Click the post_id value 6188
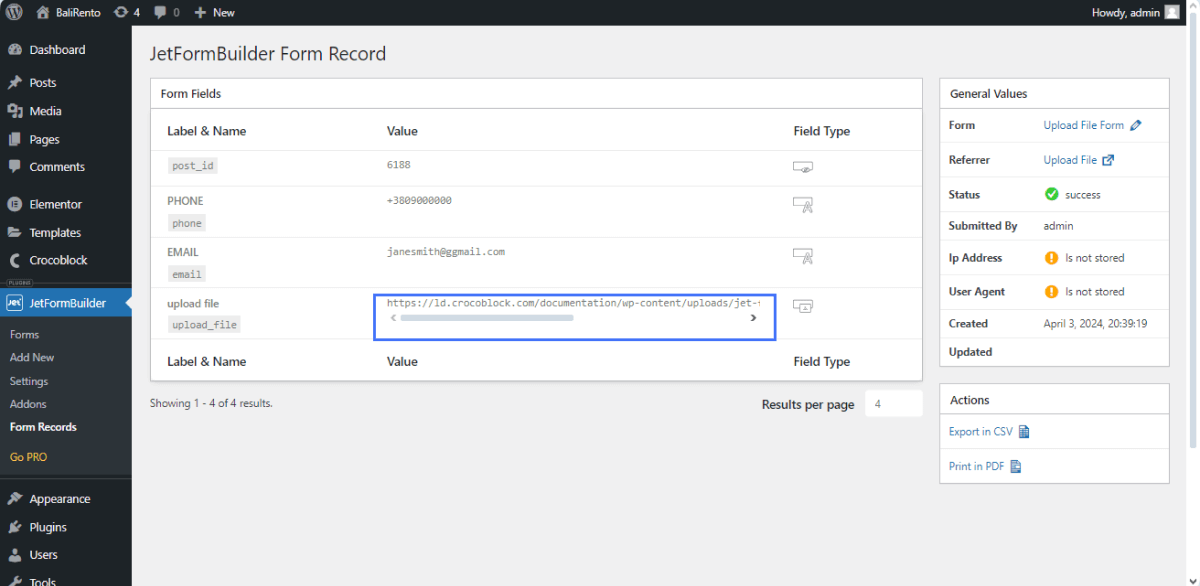This screenshot has height=586, width=1200. (x=399, y=165)
